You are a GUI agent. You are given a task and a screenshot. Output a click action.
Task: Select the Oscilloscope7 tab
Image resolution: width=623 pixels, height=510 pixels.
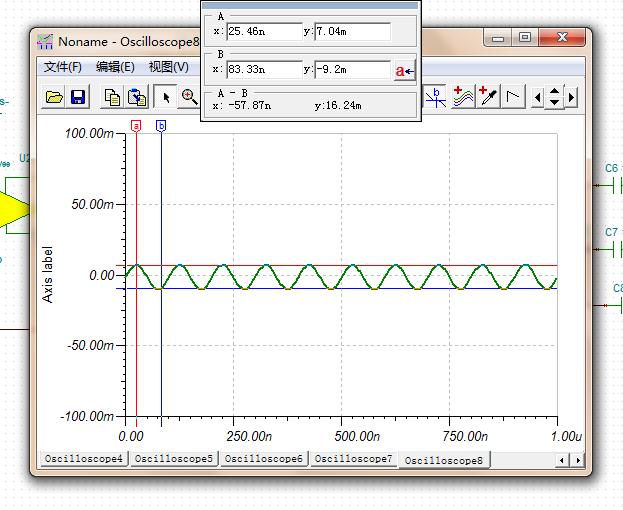pyautogui.click(x=353, y=459)
